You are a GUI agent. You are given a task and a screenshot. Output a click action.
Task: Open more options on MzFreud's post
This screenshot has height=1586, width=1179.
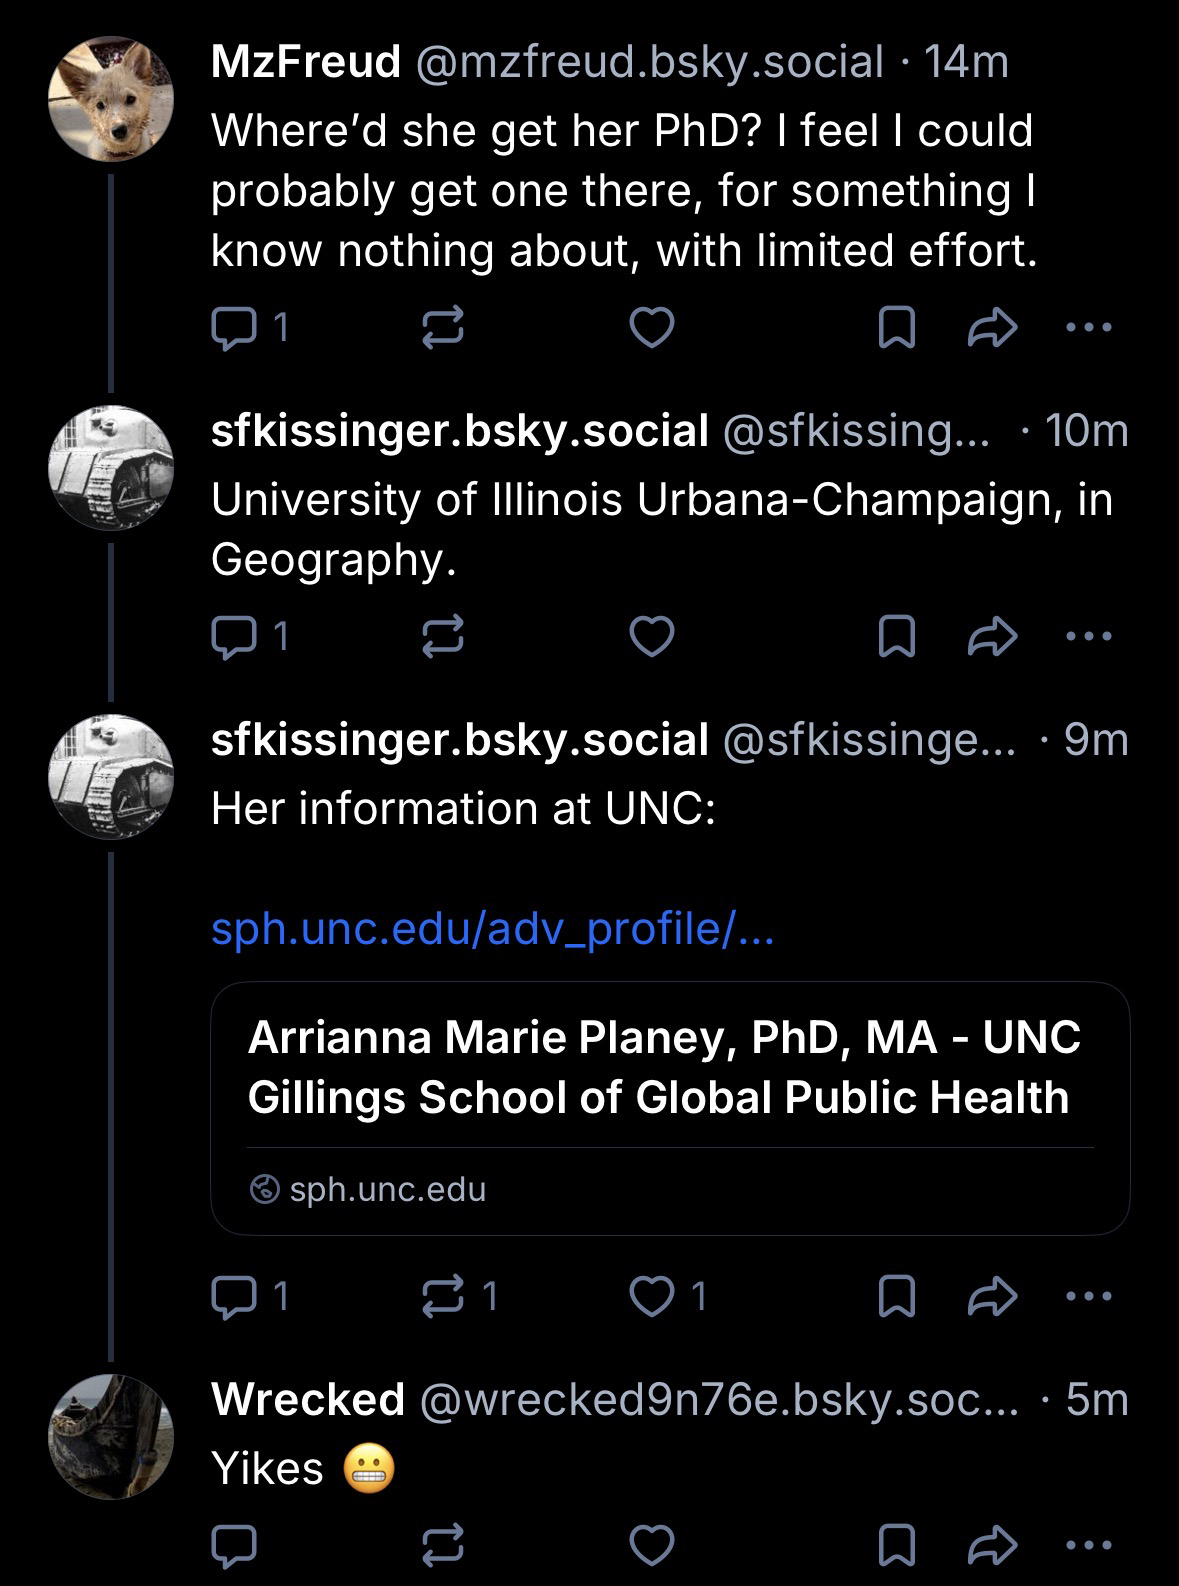(x=1088, y=328)
